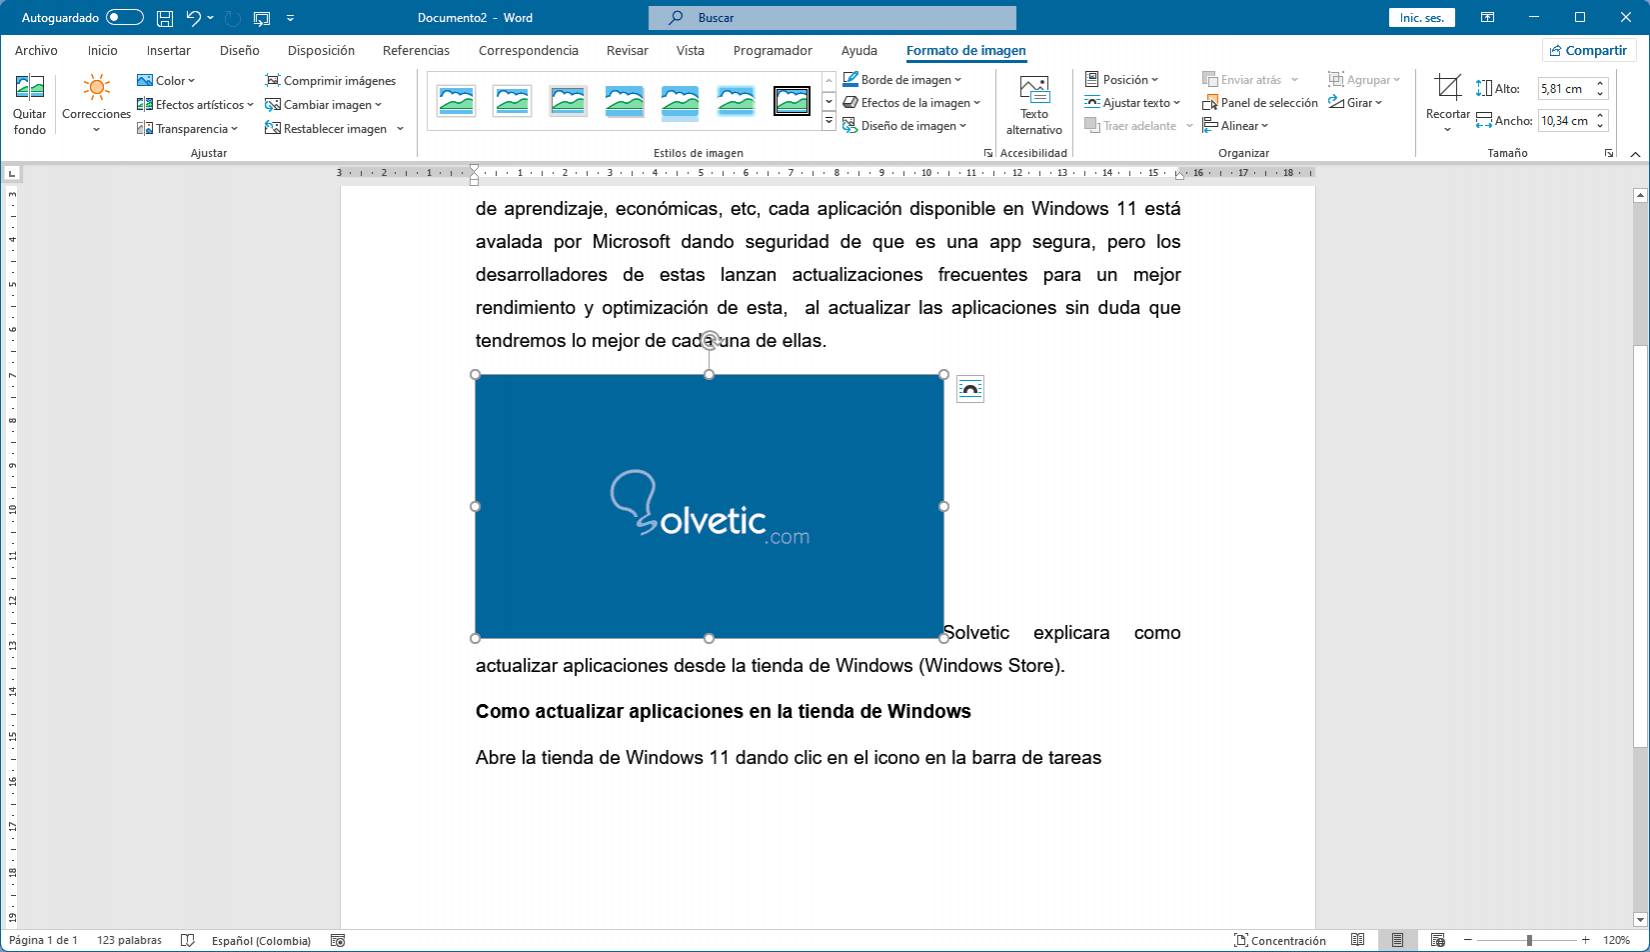
Task: Expand the Color dropdown
Action: (166, 81)
